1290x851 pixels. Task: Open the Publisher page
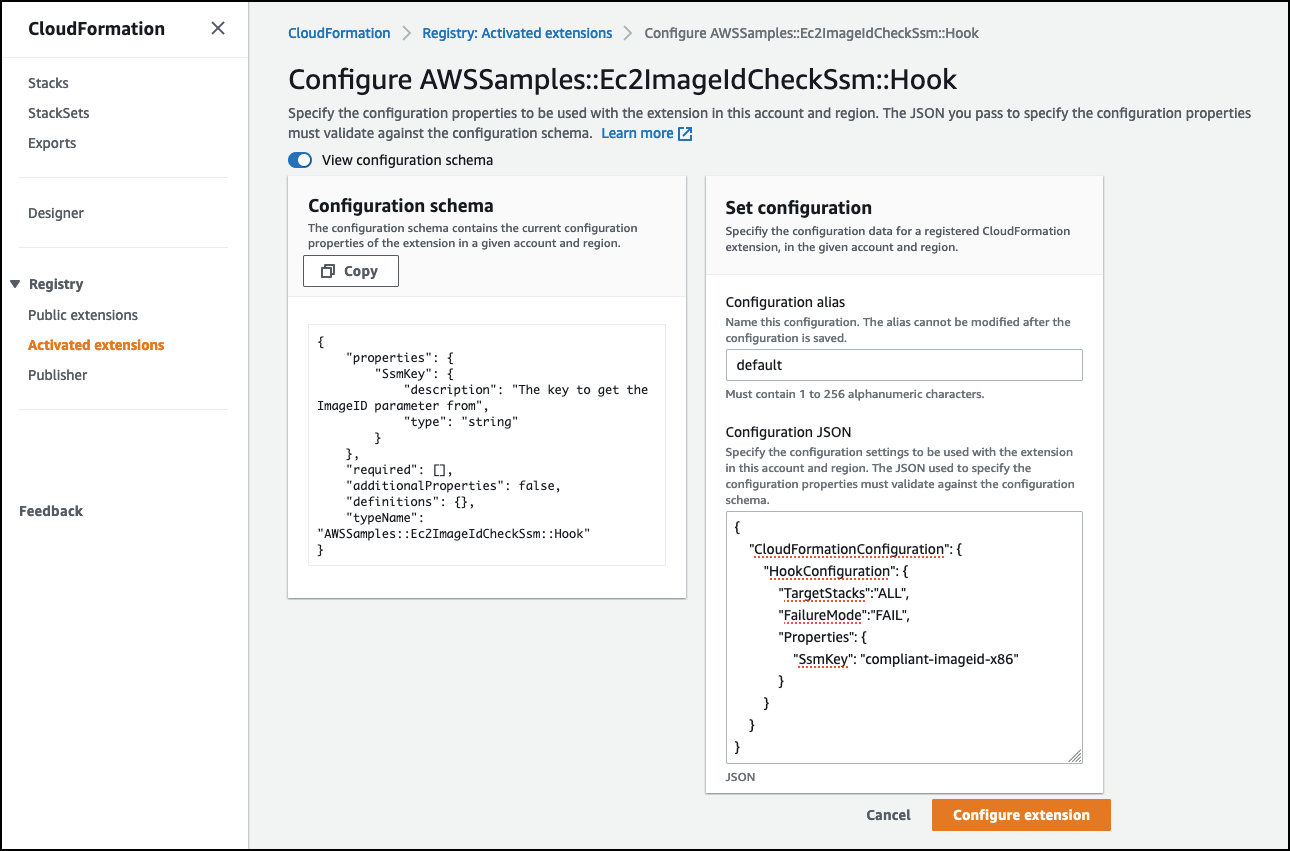pos(57,374)
